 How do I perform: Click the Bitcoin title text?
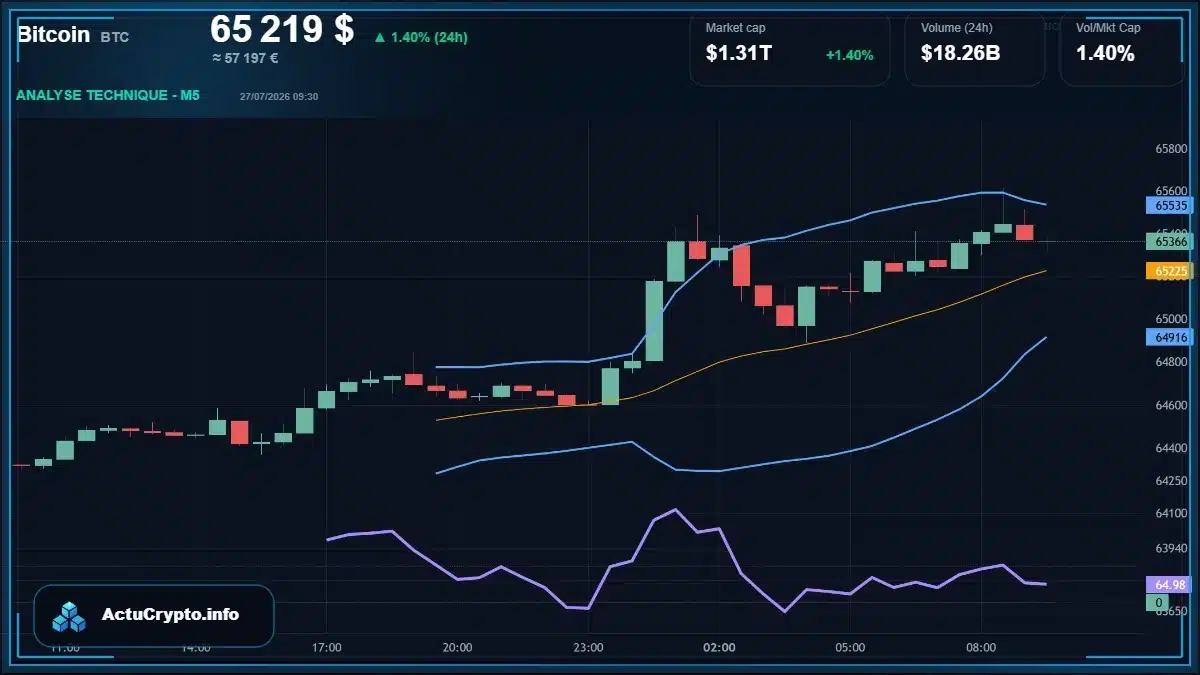click(54, 34)
